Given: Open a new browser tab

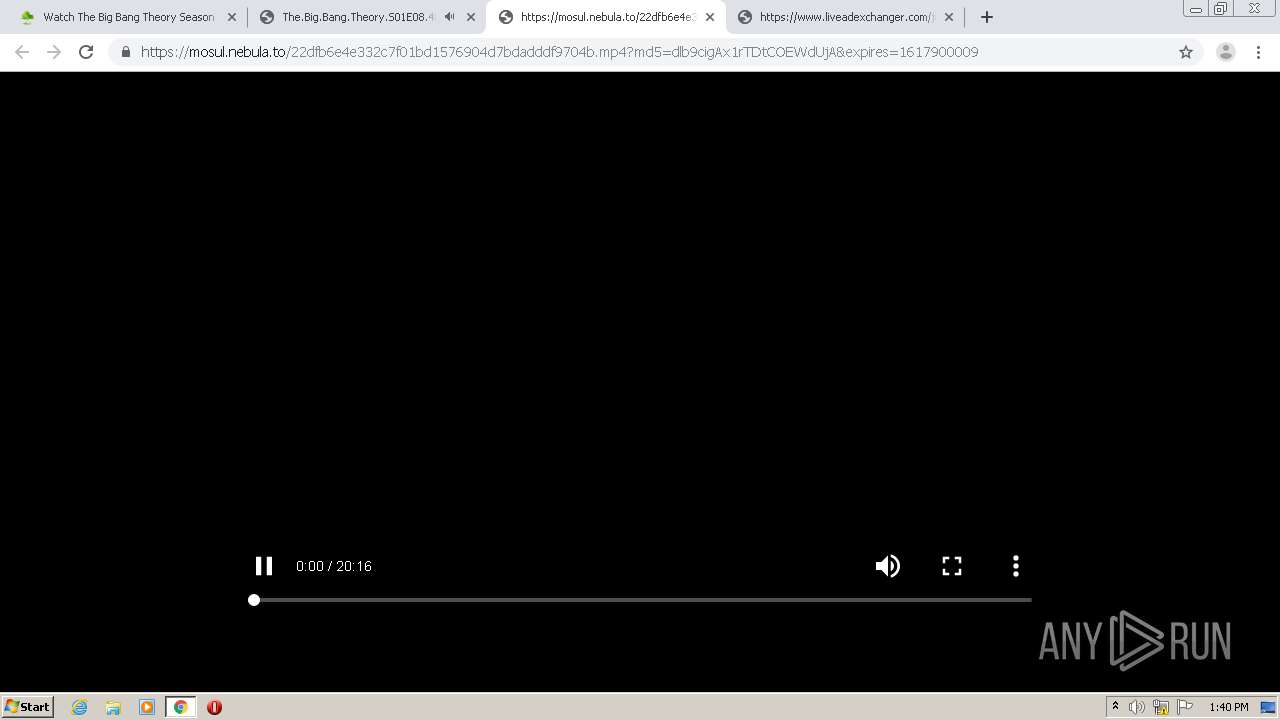Looking at the screenshot, I should pos(987,17).
